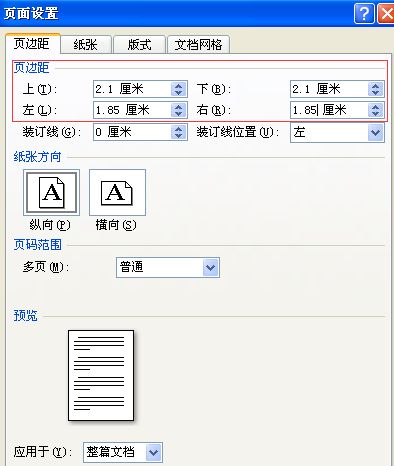Screen dimensions: 394x466
Task: Open the 多页 dropdown showing 普通
Action: [210, 267]
